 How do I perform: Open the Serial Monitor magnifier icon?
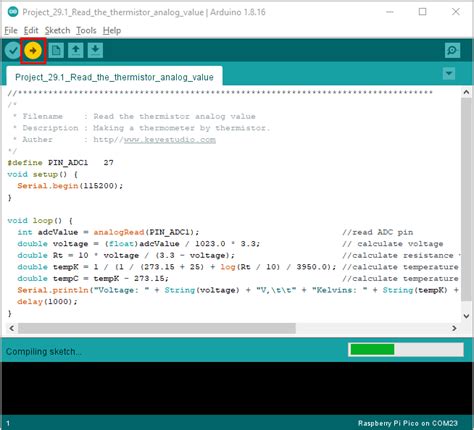pos(452,51)
